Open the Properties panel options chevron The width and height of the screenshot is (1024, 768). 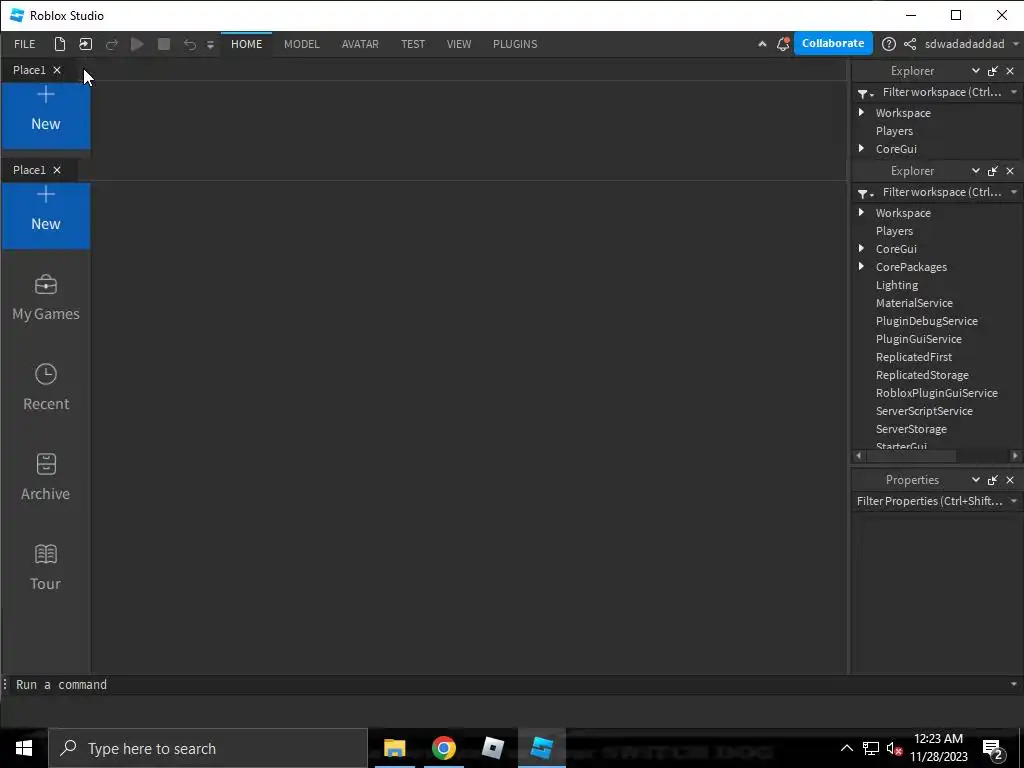976,479
